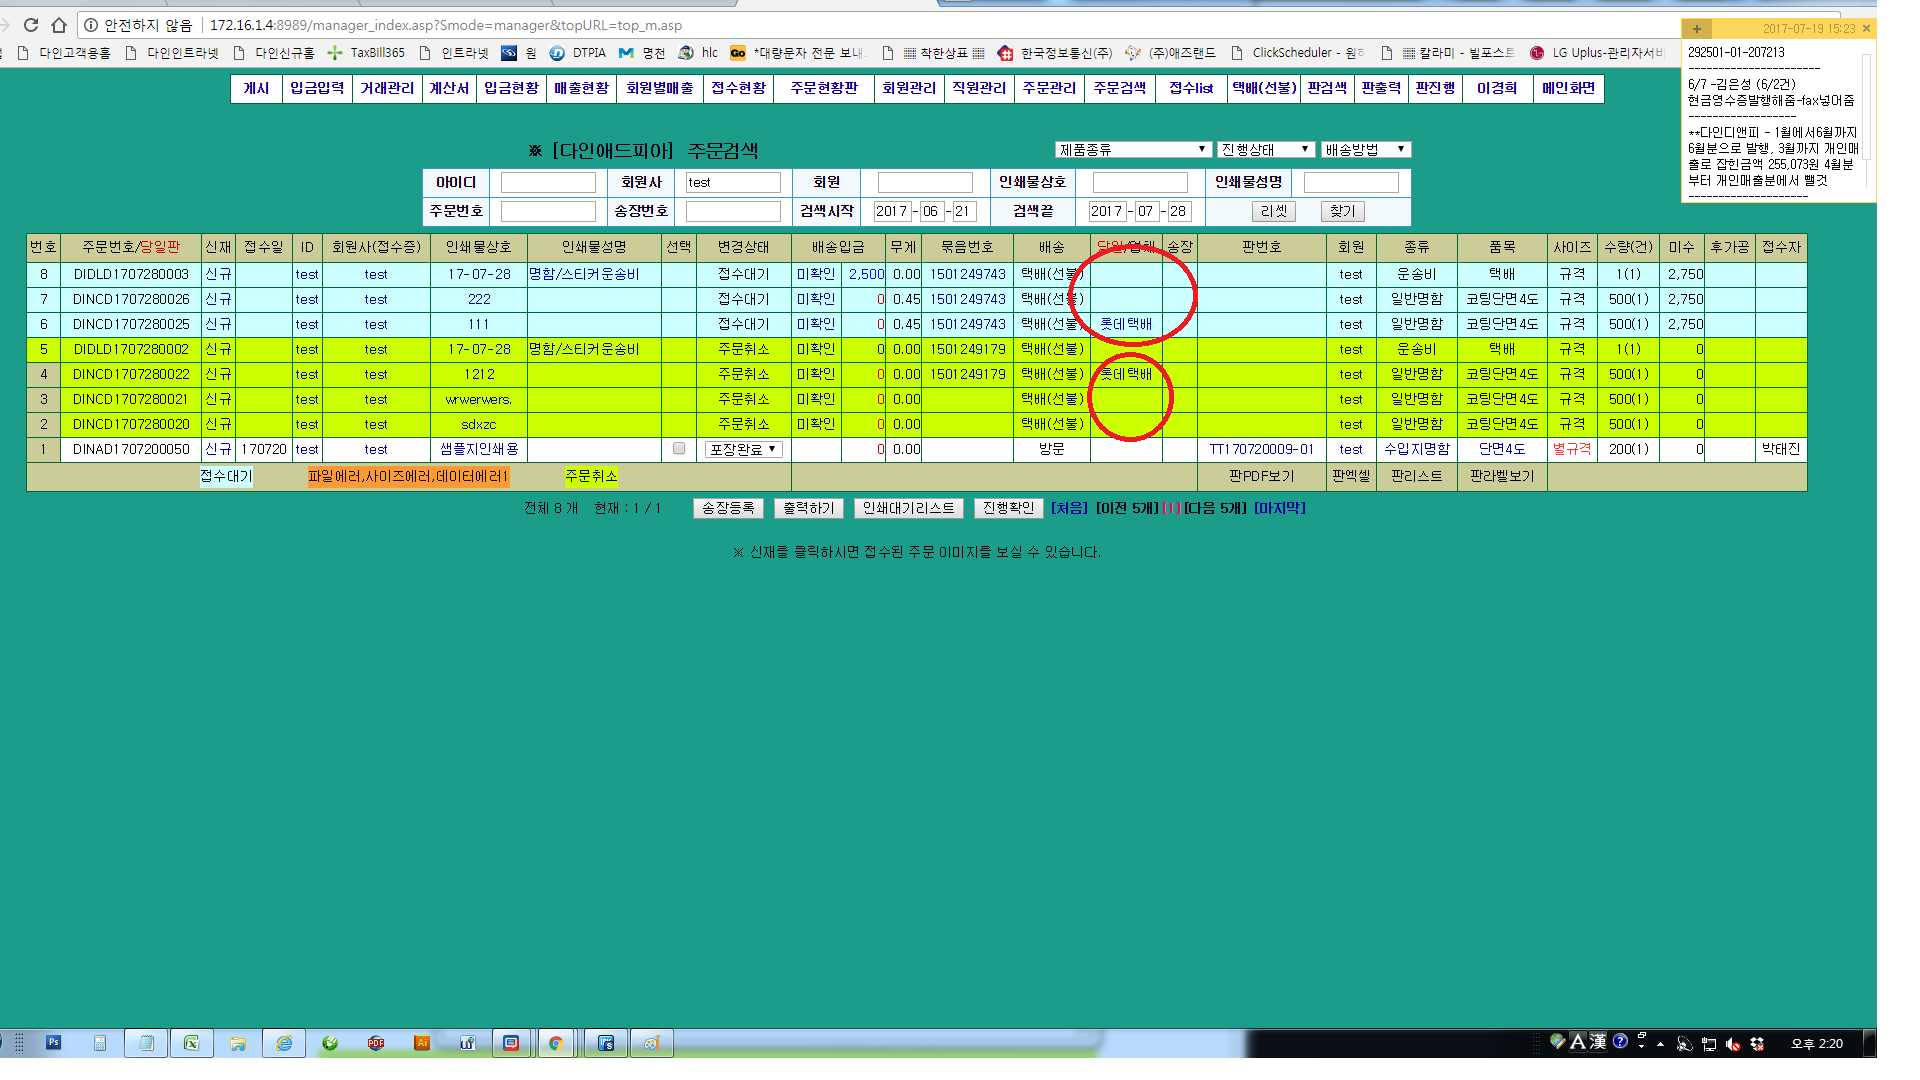The height and width of the screenshot is (1080, 1920).
Task: Close the yellow sticky note
Action: tap(1866, 28)
